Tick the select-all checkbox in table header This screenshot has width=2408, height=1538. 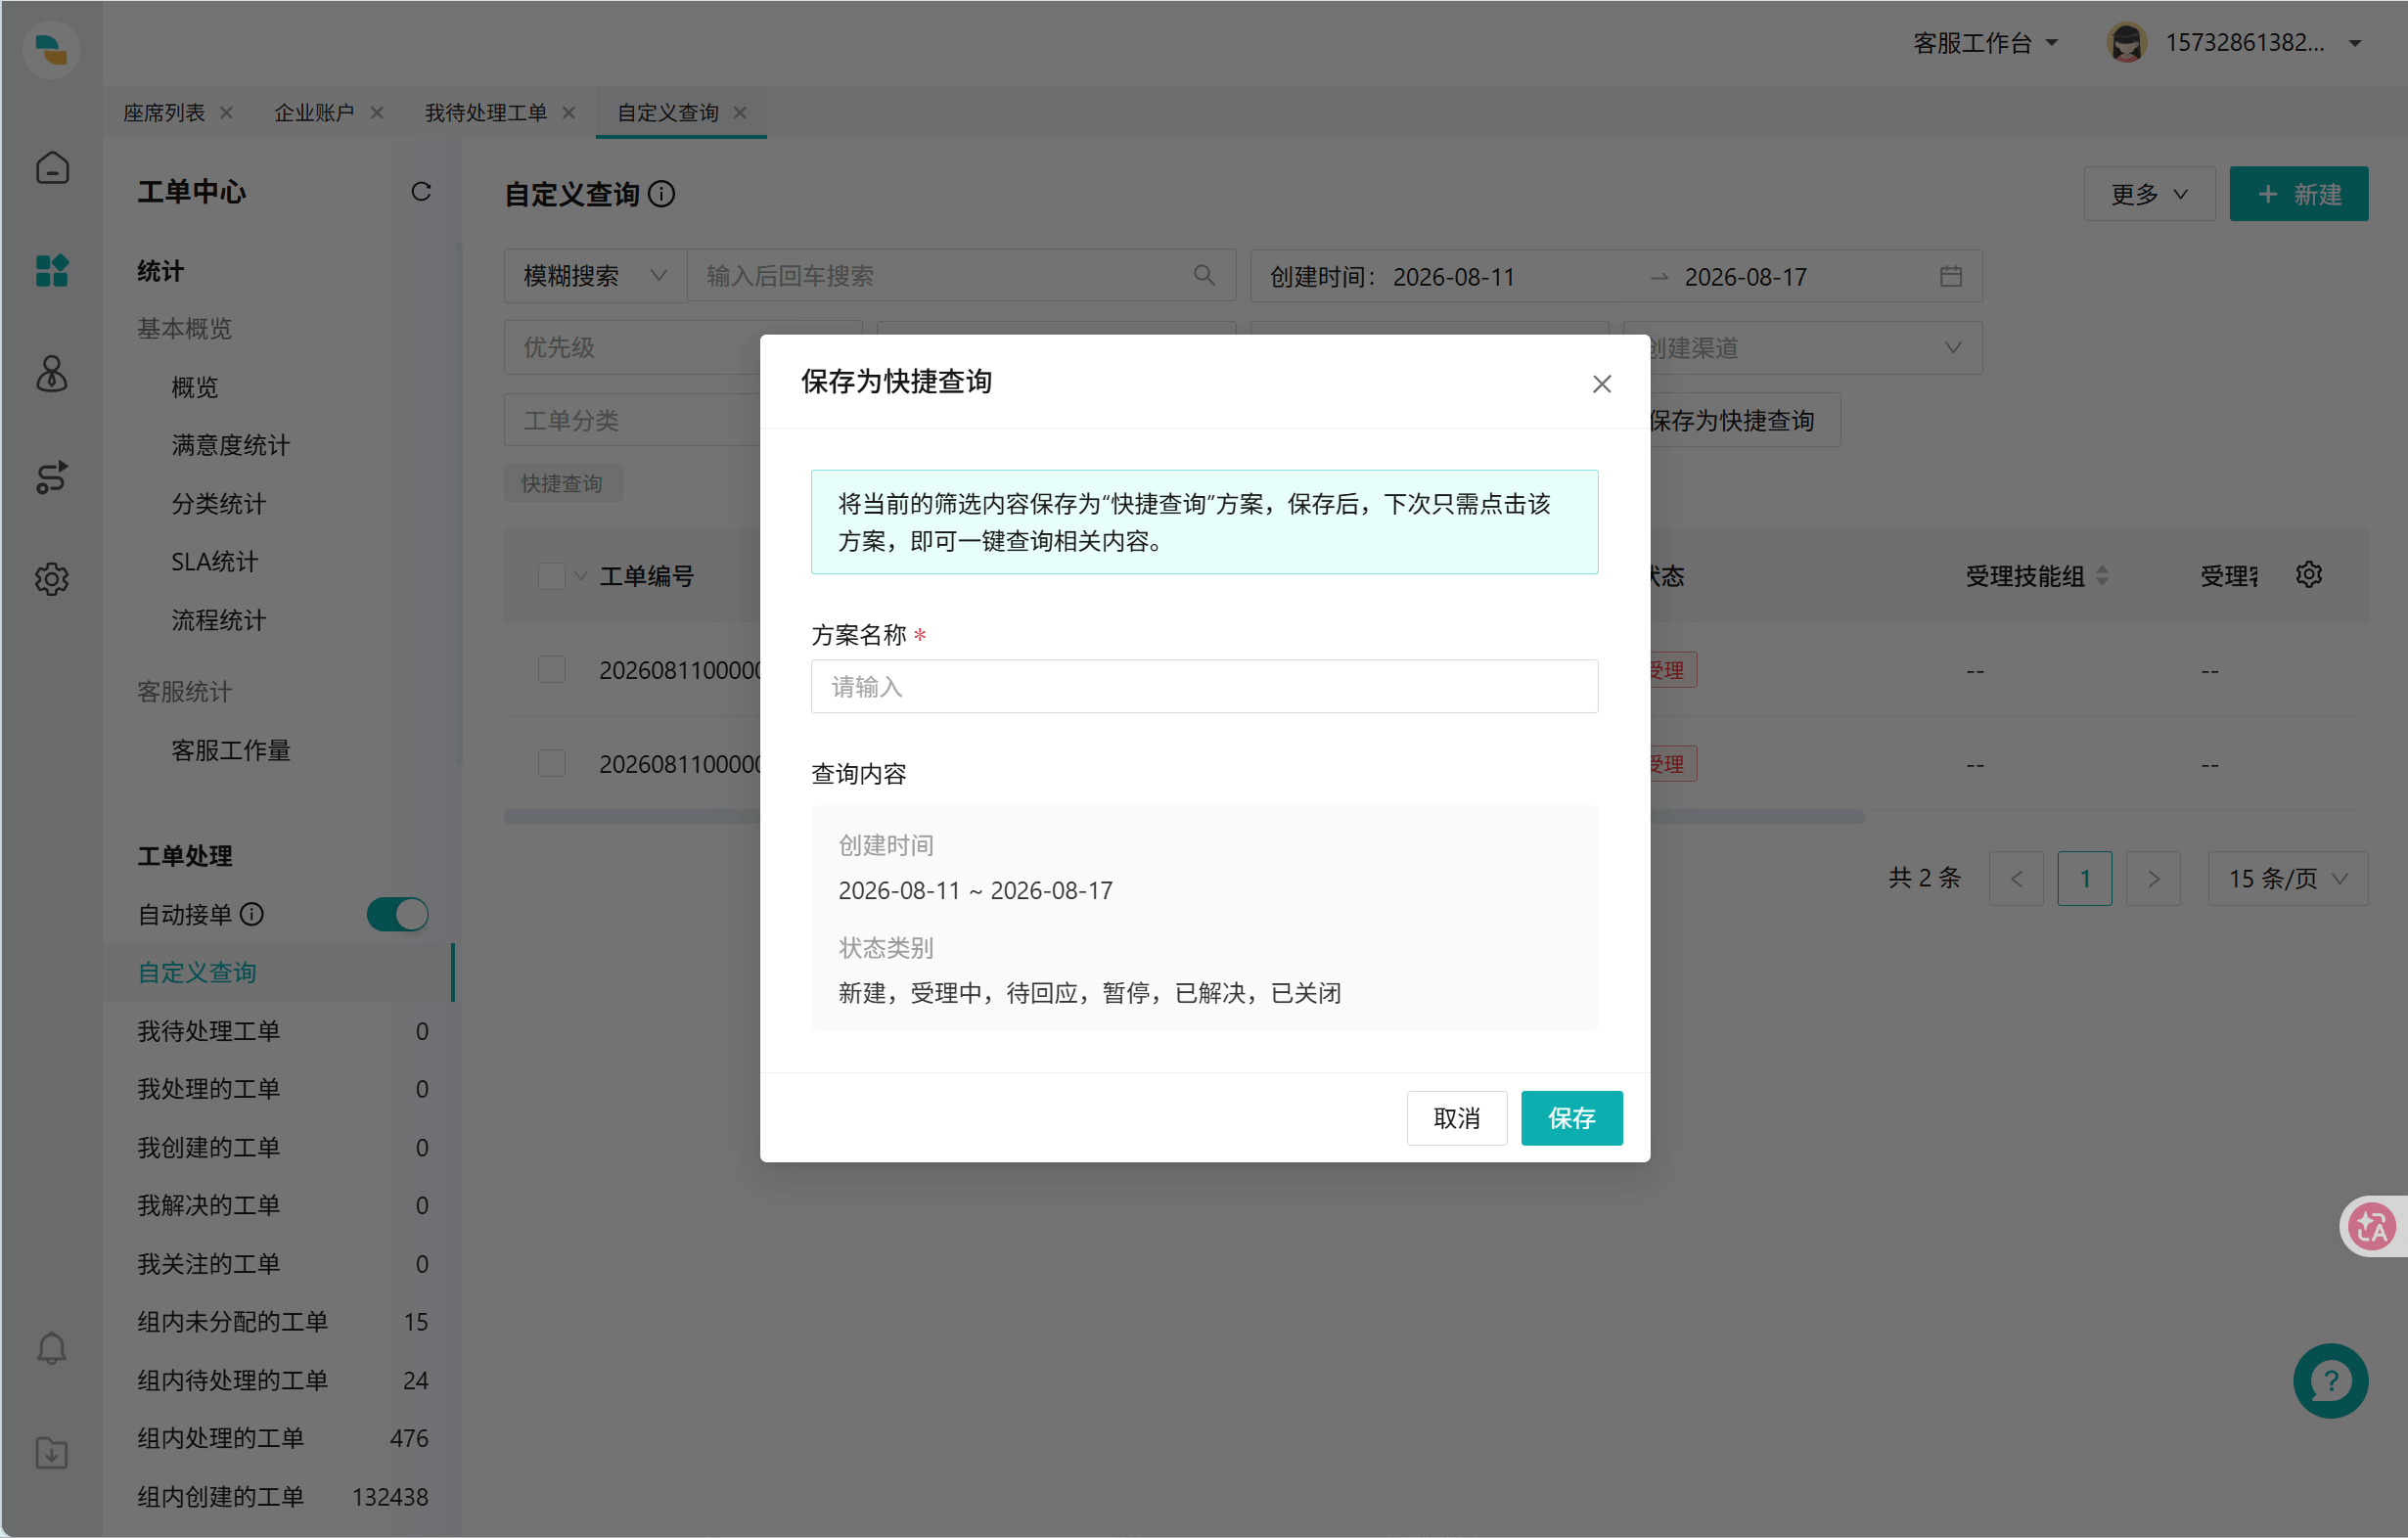click(x=551, y=576)
